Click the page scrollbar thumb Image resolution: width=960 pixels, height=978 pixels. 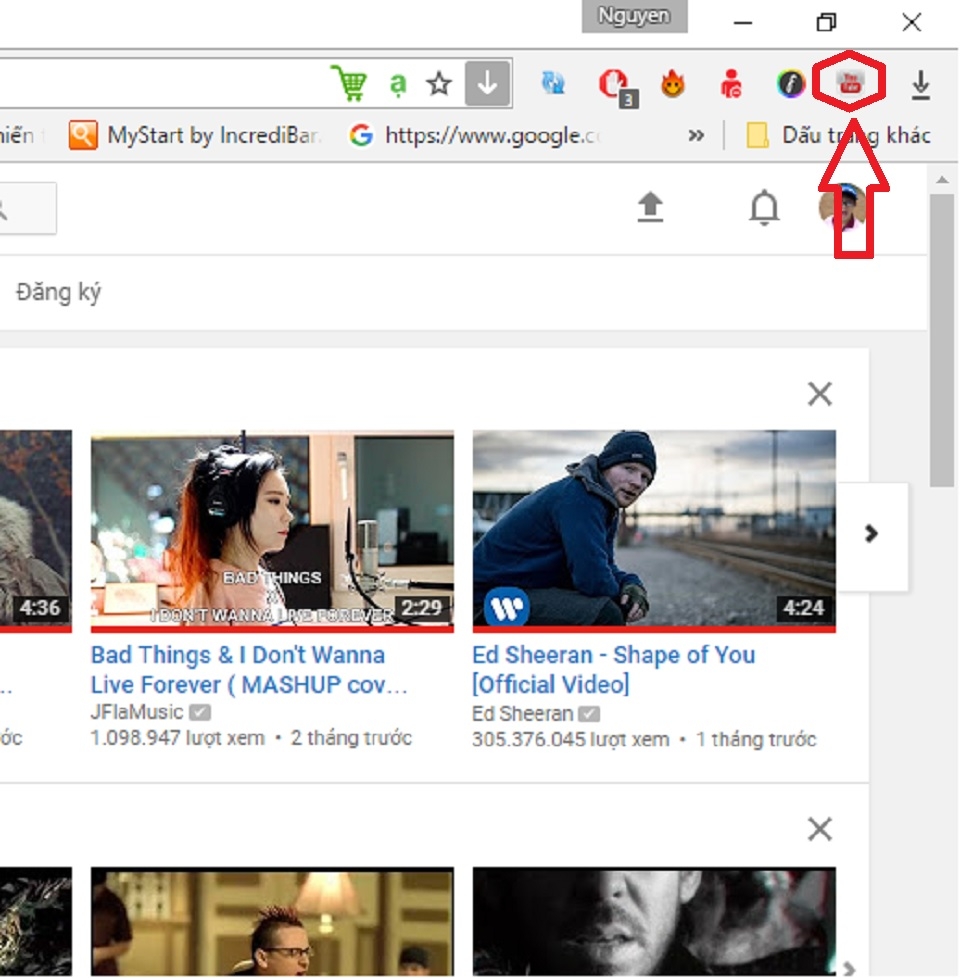click(x=941, y=340)
